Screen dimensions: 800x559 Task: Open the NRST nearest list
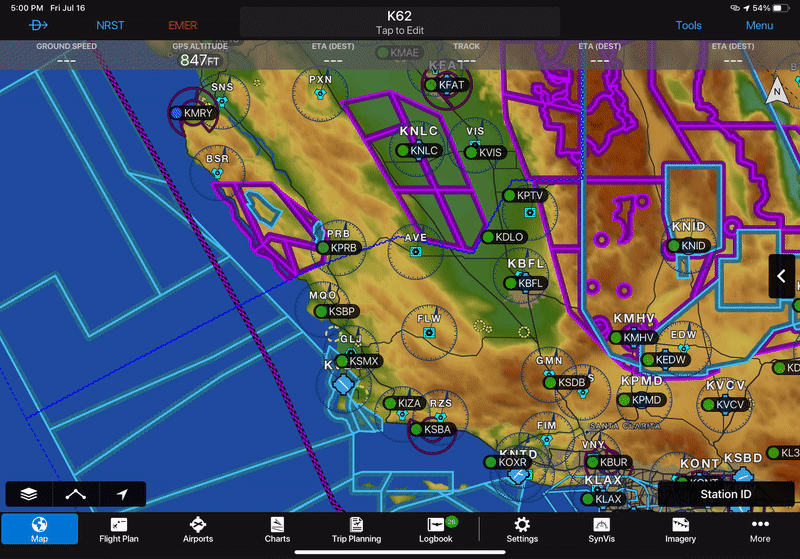click(x=110, y=26)
